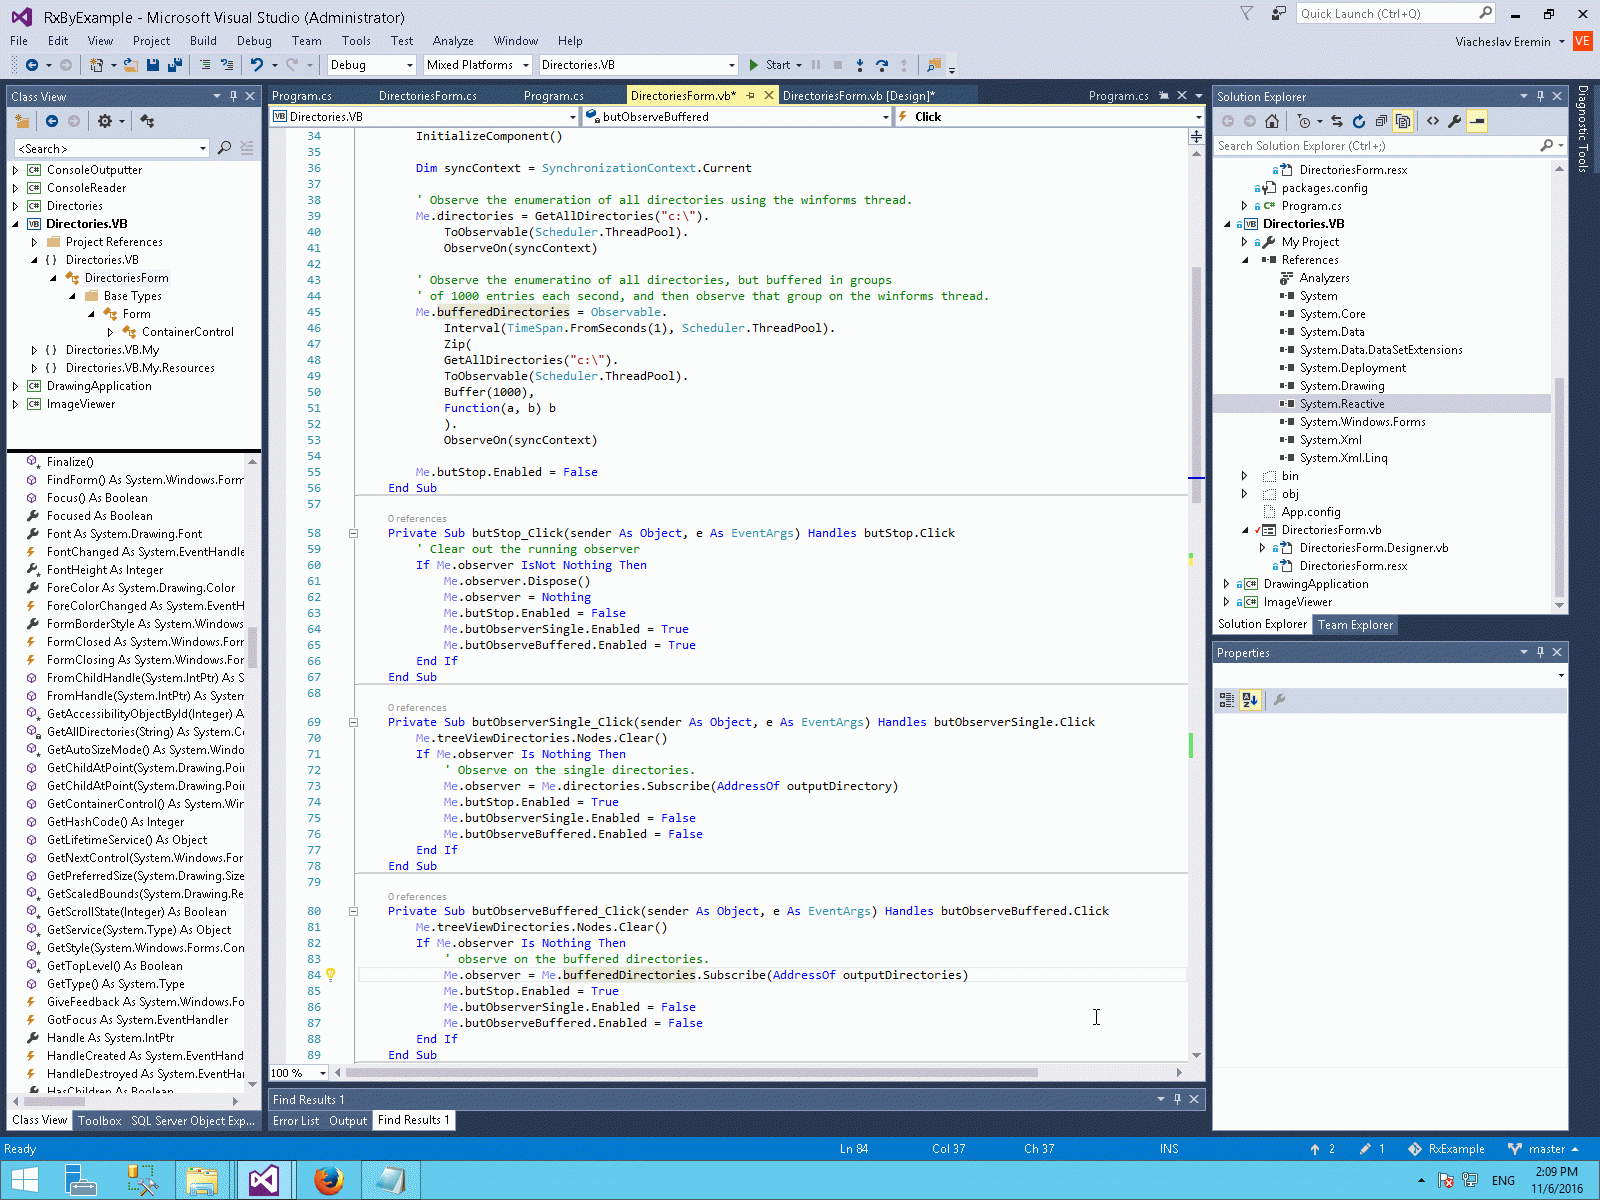Expand the bin folder in Solution Explorer
This screenshot has height=1200, width=1600.
[1245, 476]
